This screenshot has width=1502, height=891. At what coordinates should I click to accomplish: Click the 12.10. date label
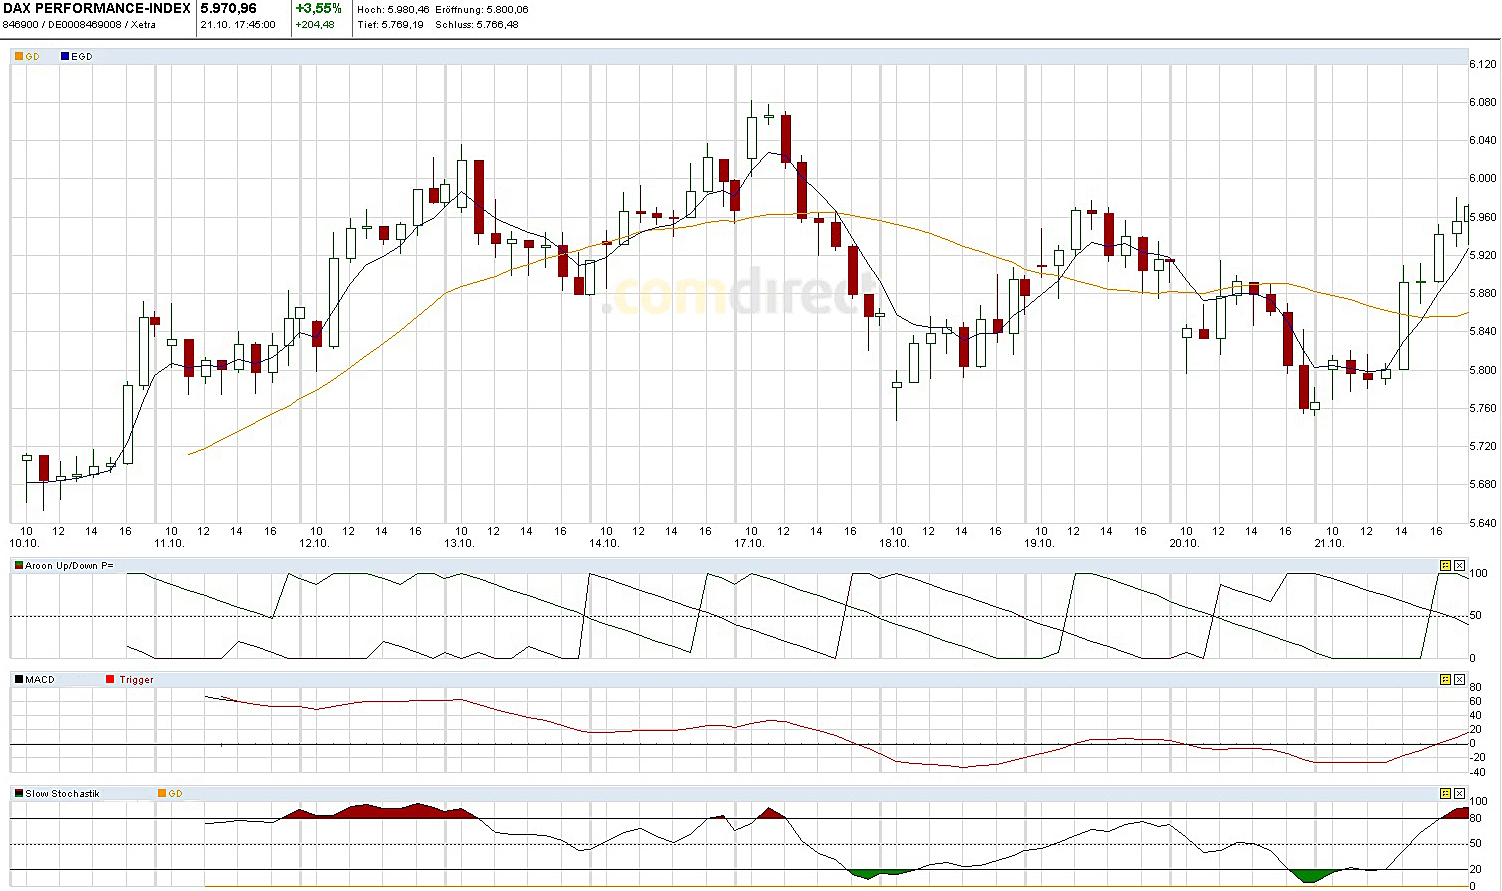point(314,544)
